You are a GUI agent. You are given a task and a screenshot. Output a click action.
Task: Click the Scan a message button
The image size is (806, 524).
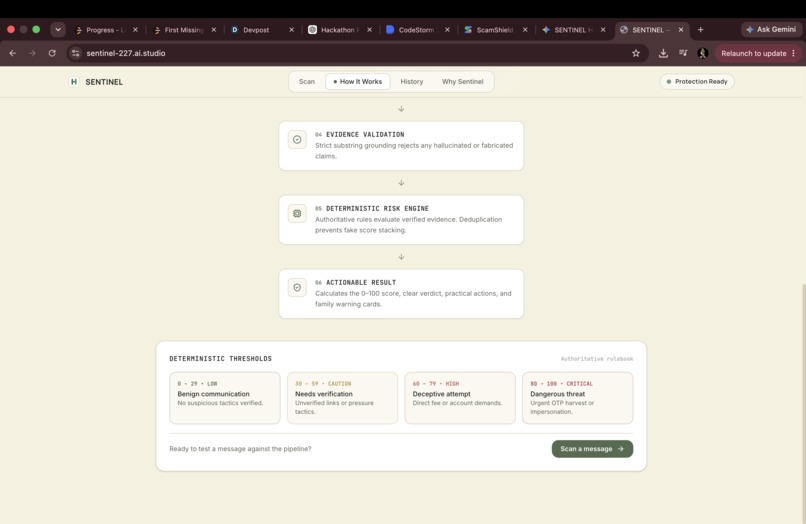coord(592,449)
